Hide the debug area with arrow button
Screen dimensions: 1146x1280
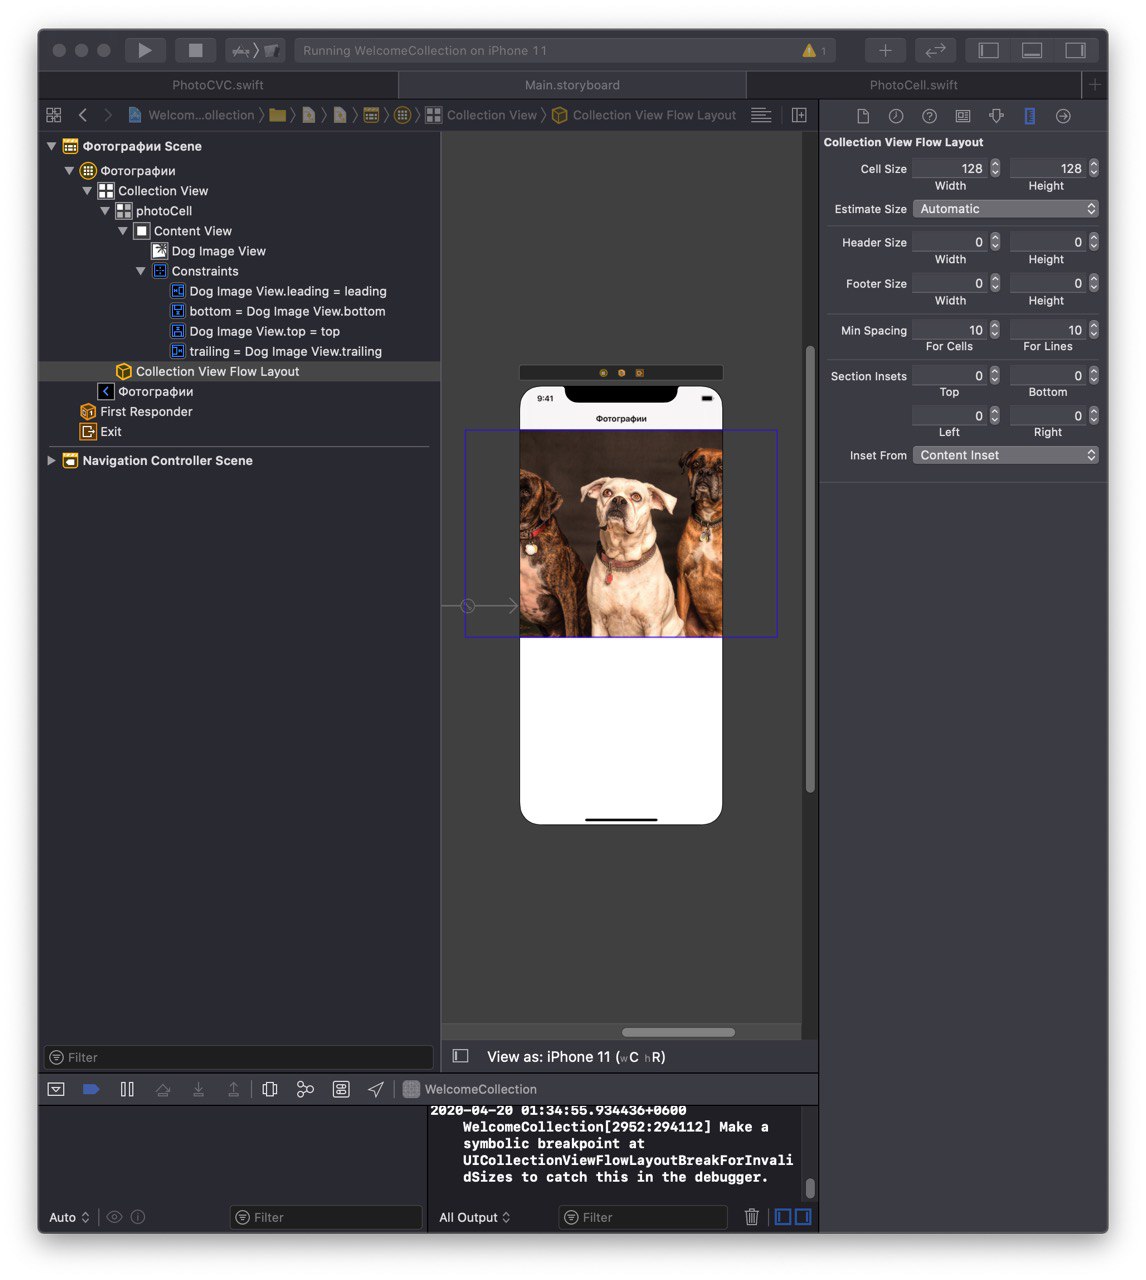56,1089
